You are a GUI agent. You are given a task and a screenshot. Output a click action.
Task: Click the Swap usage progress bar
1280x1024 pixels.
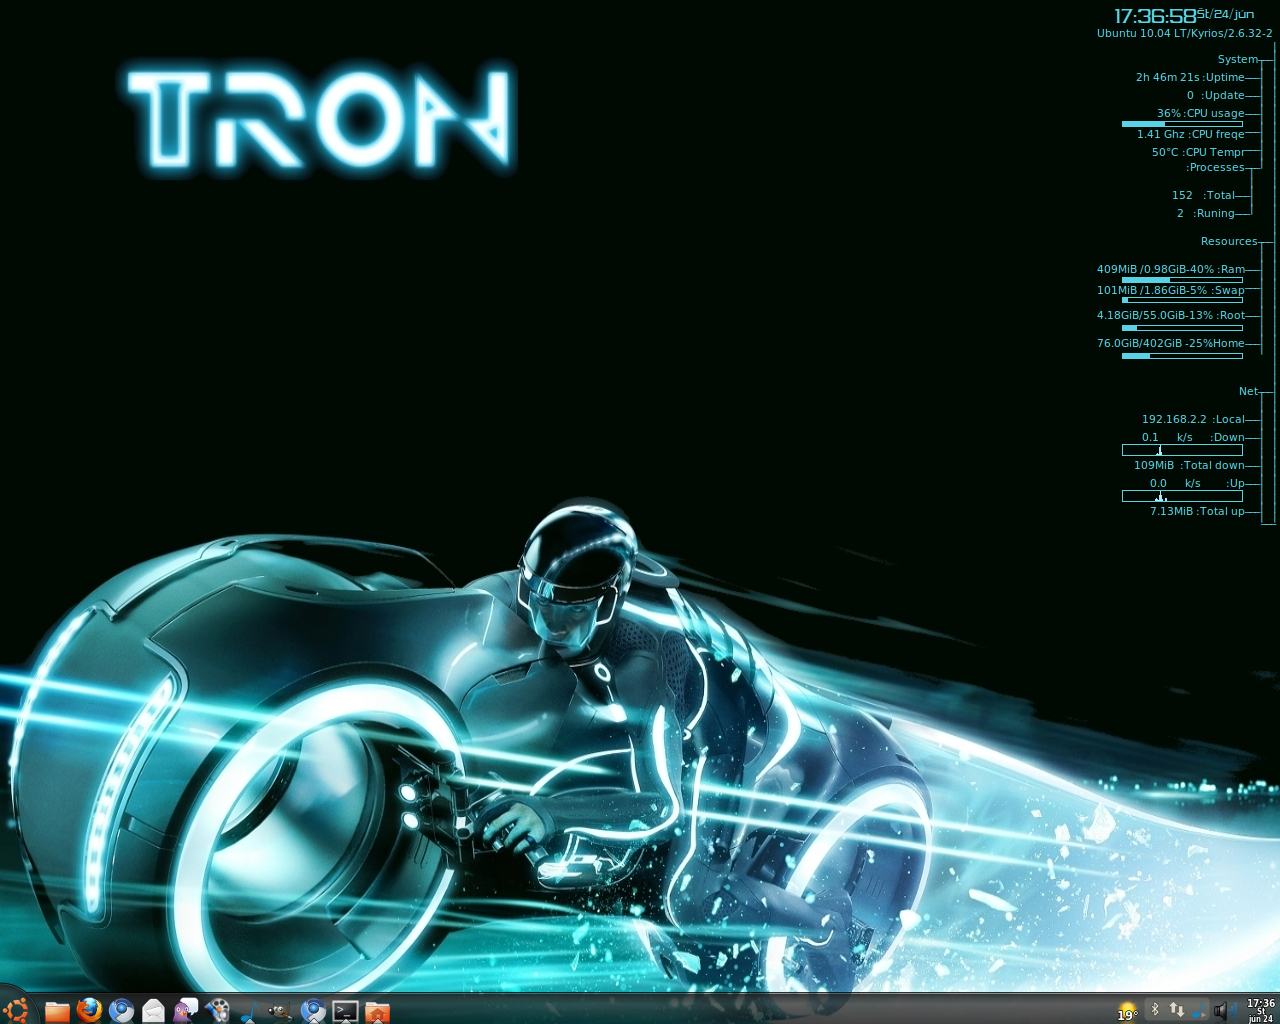pyautogui.click(x=1182, y=300)
